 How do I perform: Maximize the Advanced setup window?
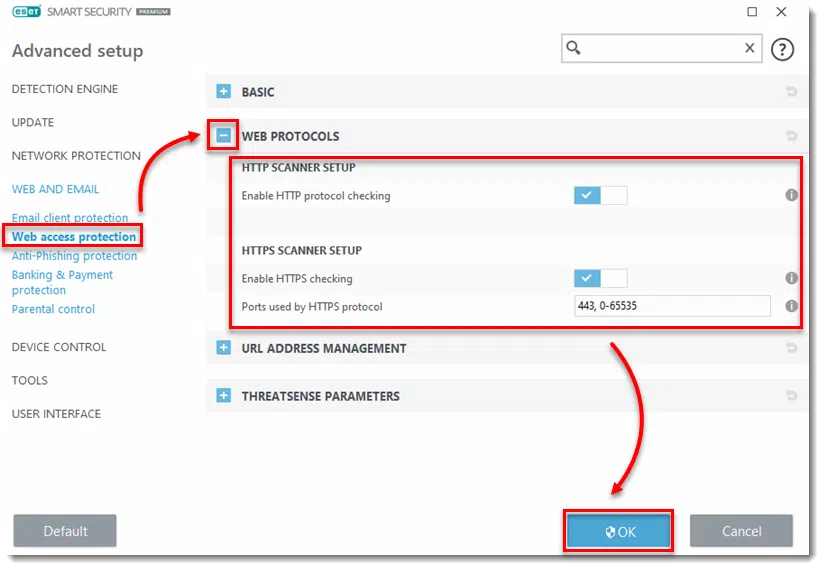pos(752,12)
